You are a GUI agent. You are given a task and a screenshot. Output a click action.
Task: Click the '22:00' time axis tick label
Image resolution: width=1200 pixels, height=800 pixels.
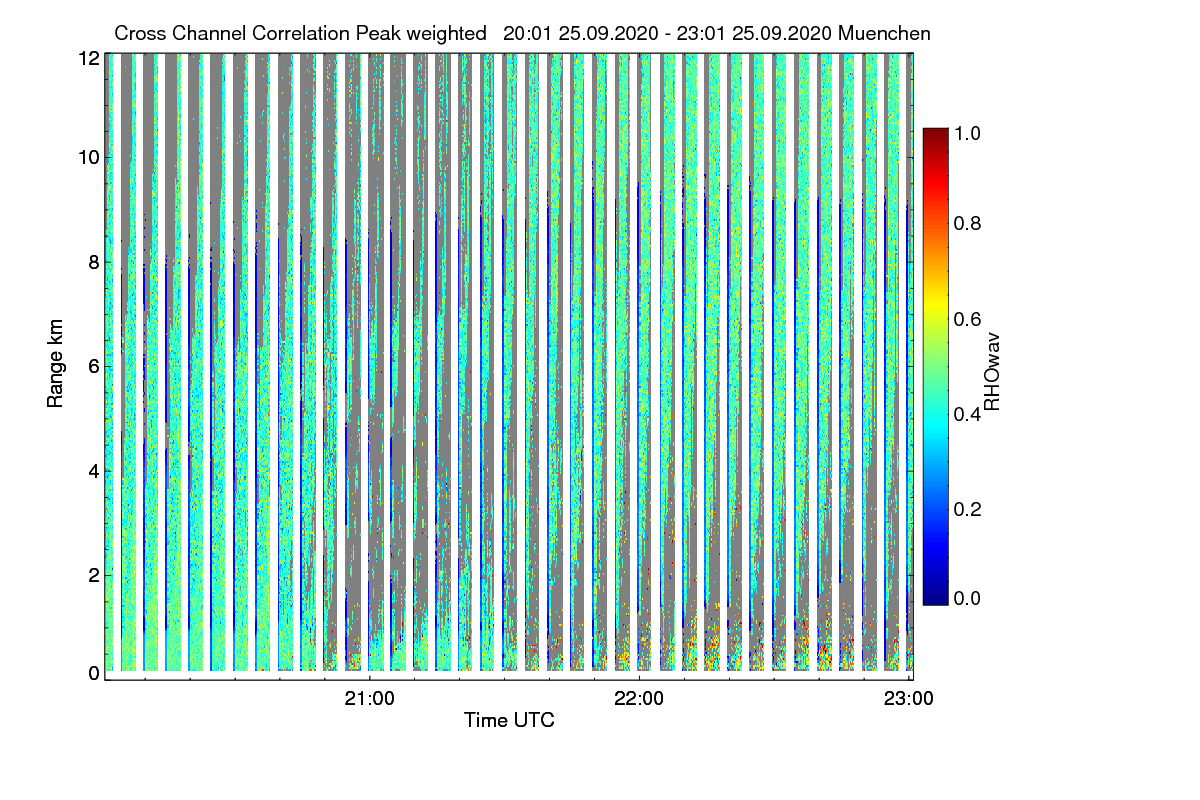(639, 698)
